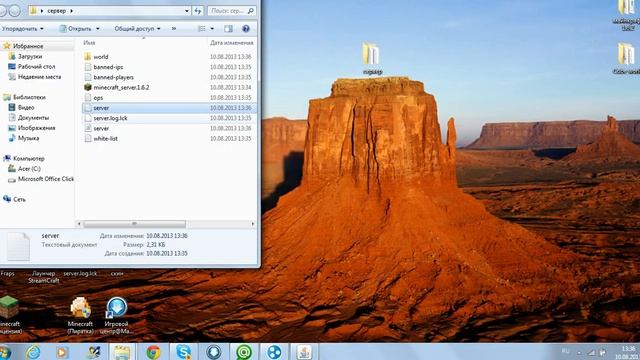This screenshot has height=360, width=640.
Task: Open the view options dropdown arrow
Action: [212, 29]
